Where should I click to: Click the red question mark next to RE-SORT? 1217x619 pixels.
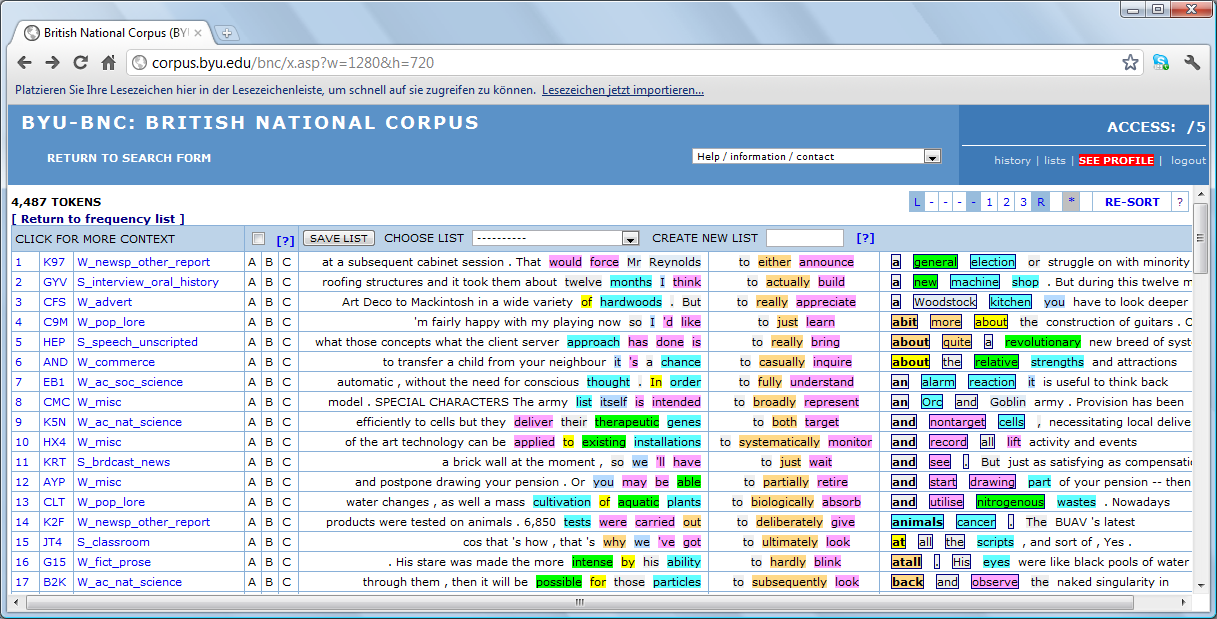pos(1179,202)
